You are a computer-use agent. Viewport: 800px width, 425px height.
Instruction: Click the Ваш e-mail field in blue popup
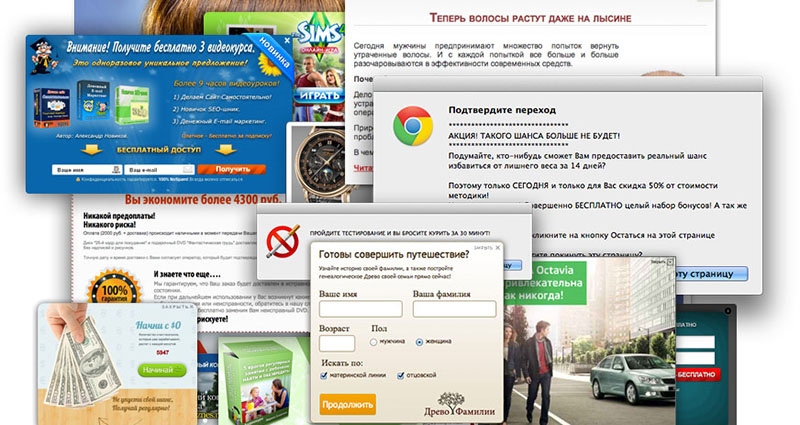coord(159,169)
